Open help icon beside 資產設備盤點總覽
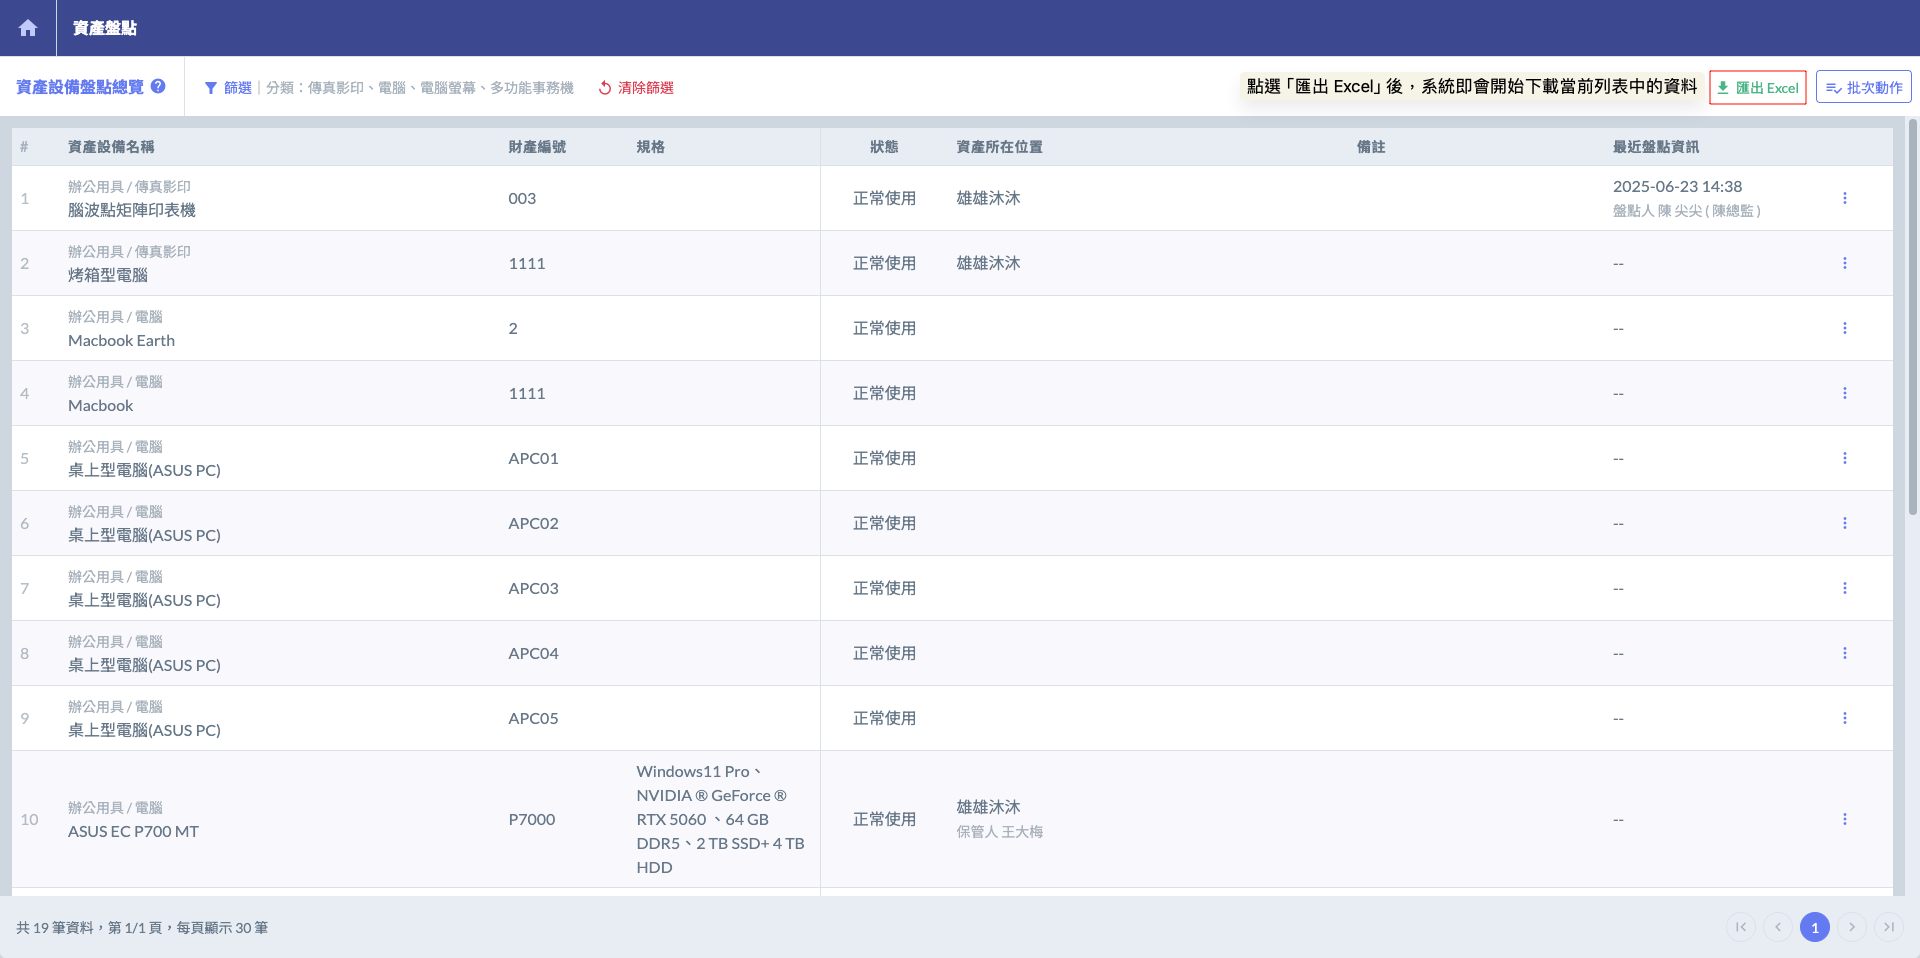The width and height of the screenshot is (1920, 958). 158,87
